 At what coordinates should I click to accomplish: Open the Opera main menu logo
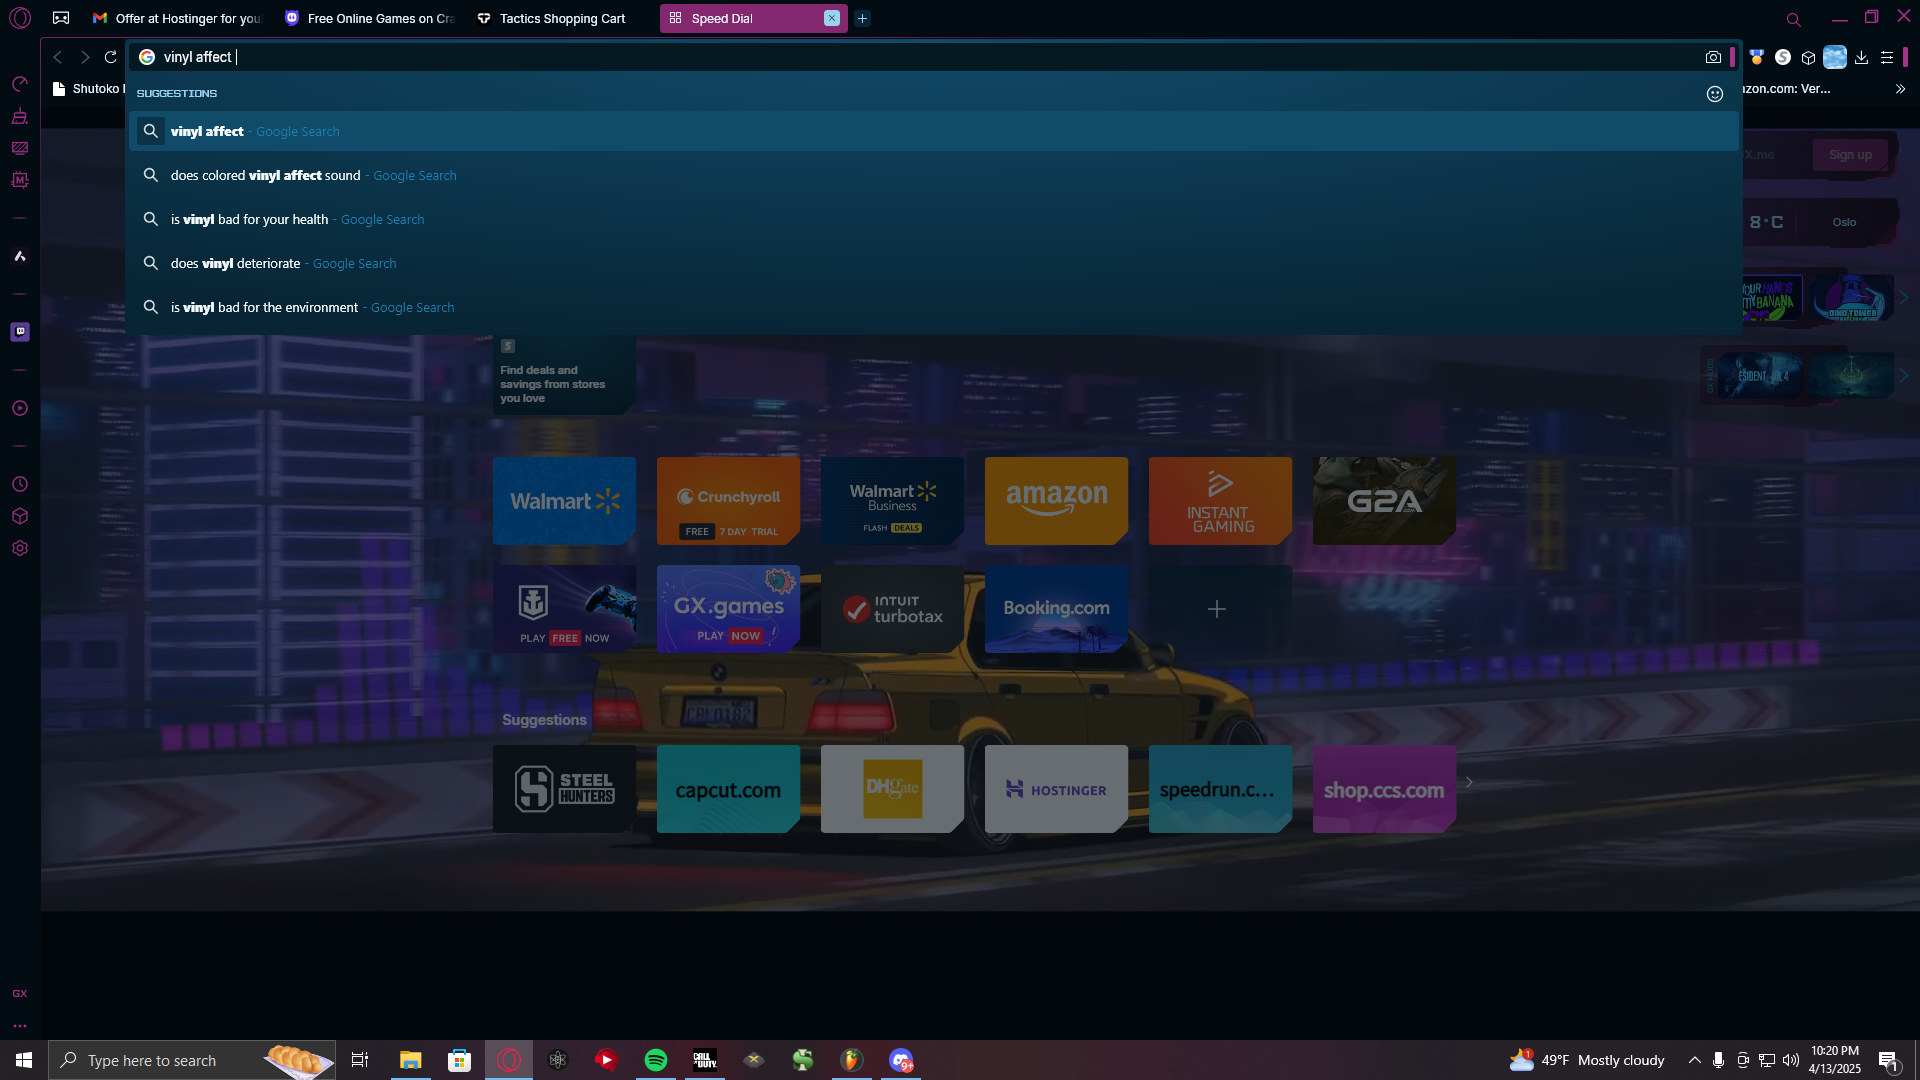[x=20, y=18]
